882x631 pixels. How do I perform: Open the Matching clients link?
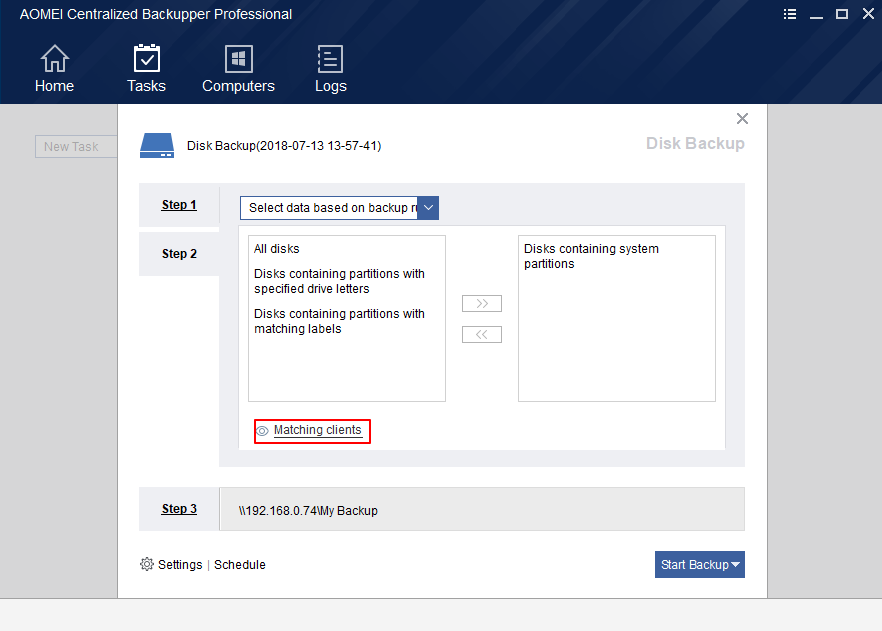(x=317, y=430)
